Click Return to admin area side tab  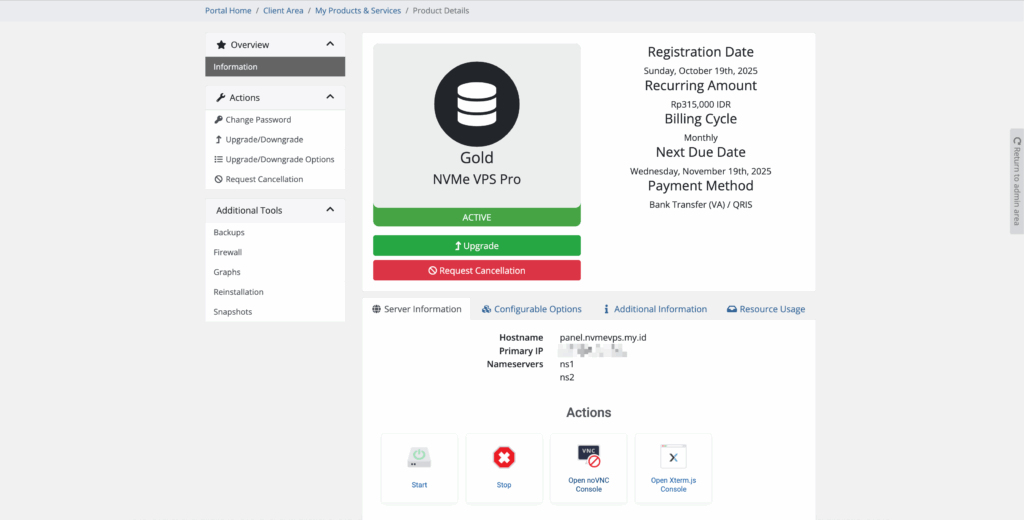pyautogui.click(x=1016, y=181)
